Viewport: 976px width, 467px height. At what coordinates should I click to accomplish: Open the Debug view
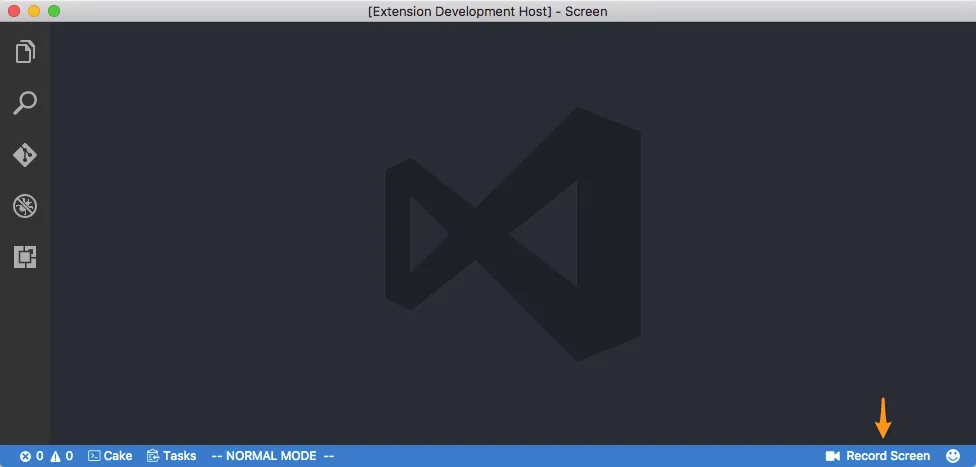[x=25, y=206]
